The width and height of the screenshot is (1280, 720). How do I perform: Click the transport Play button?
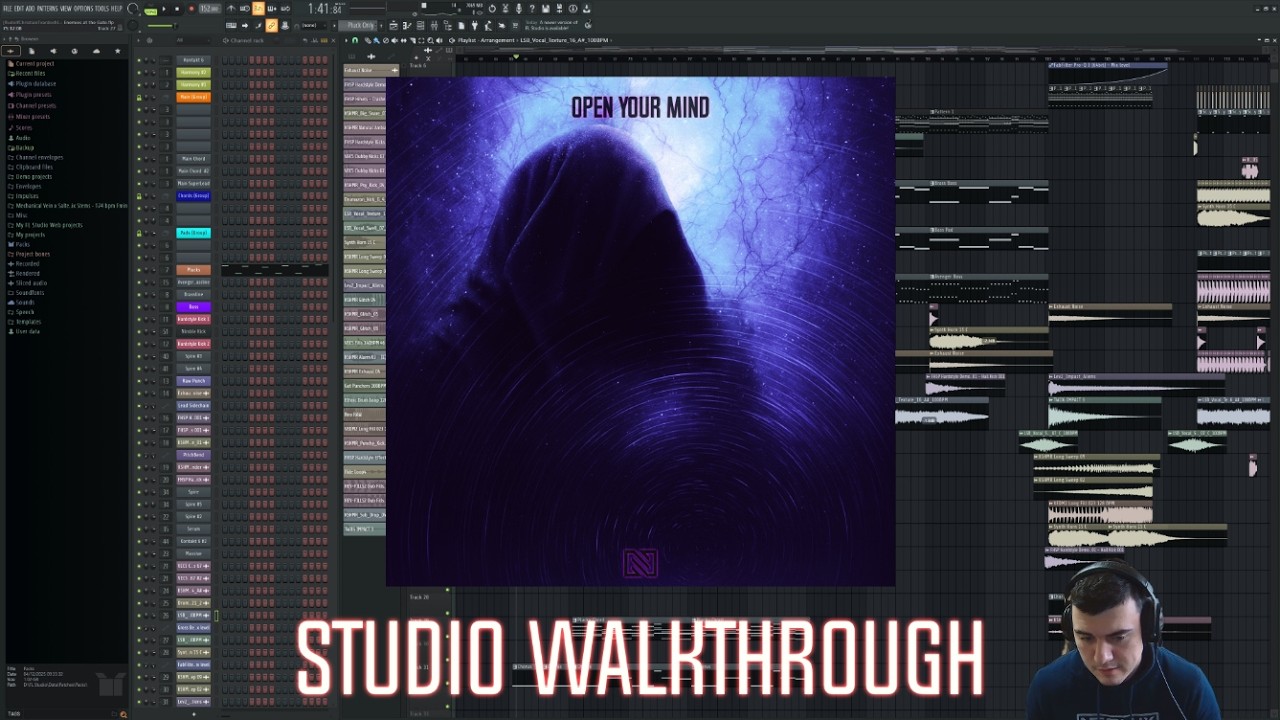point(164,9)
